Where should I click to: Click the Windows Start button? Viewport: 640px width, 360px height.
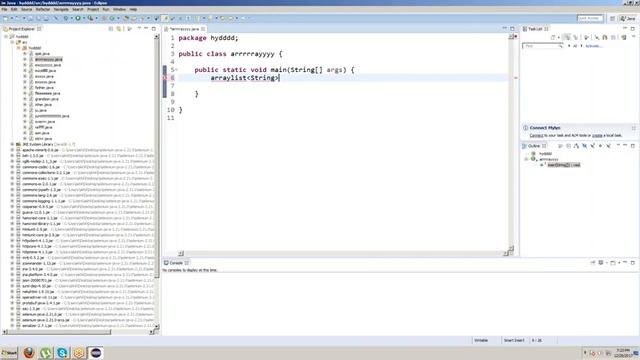click(9, 353)
